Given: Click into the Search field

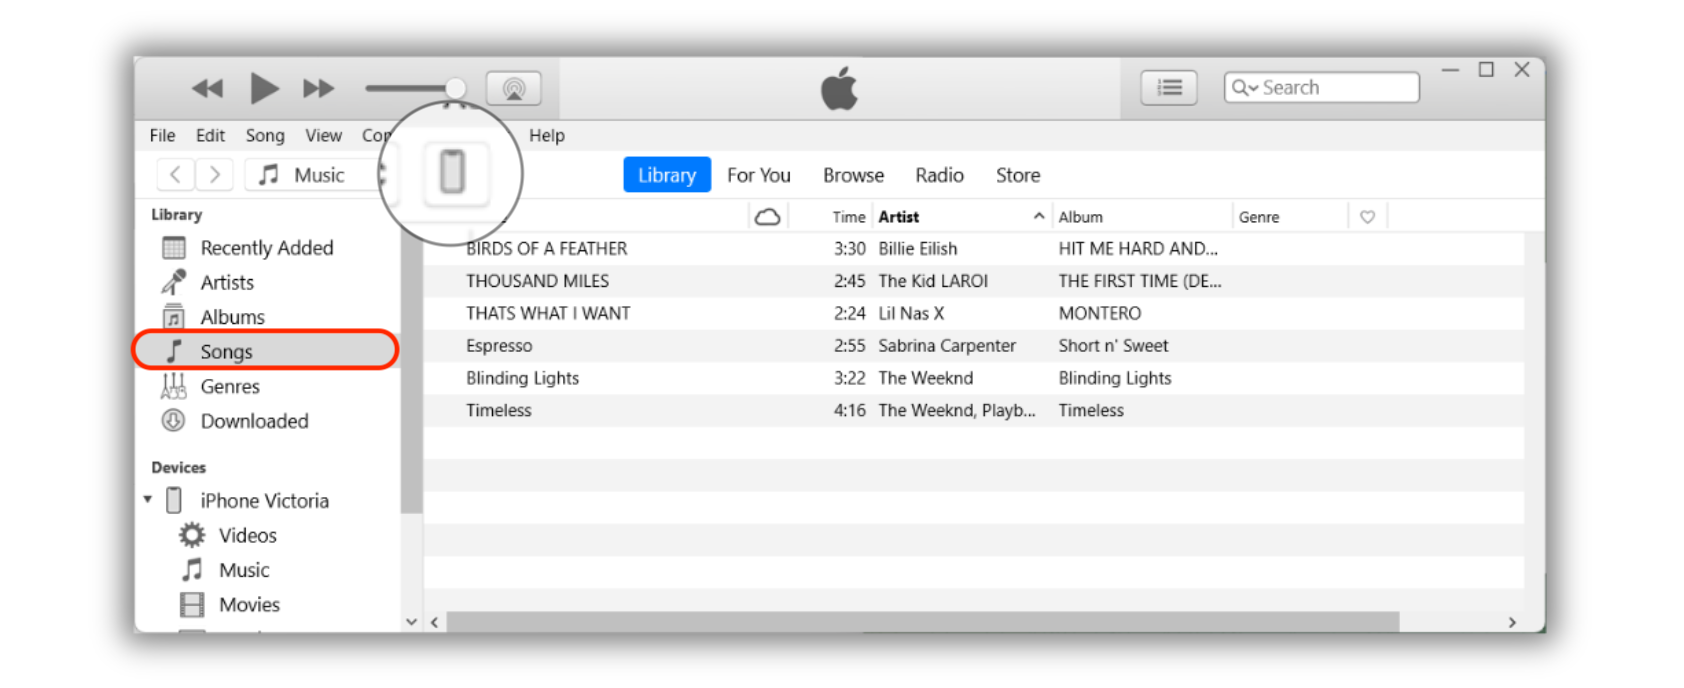Looking at the screenshot, I should pos(1322,88).
